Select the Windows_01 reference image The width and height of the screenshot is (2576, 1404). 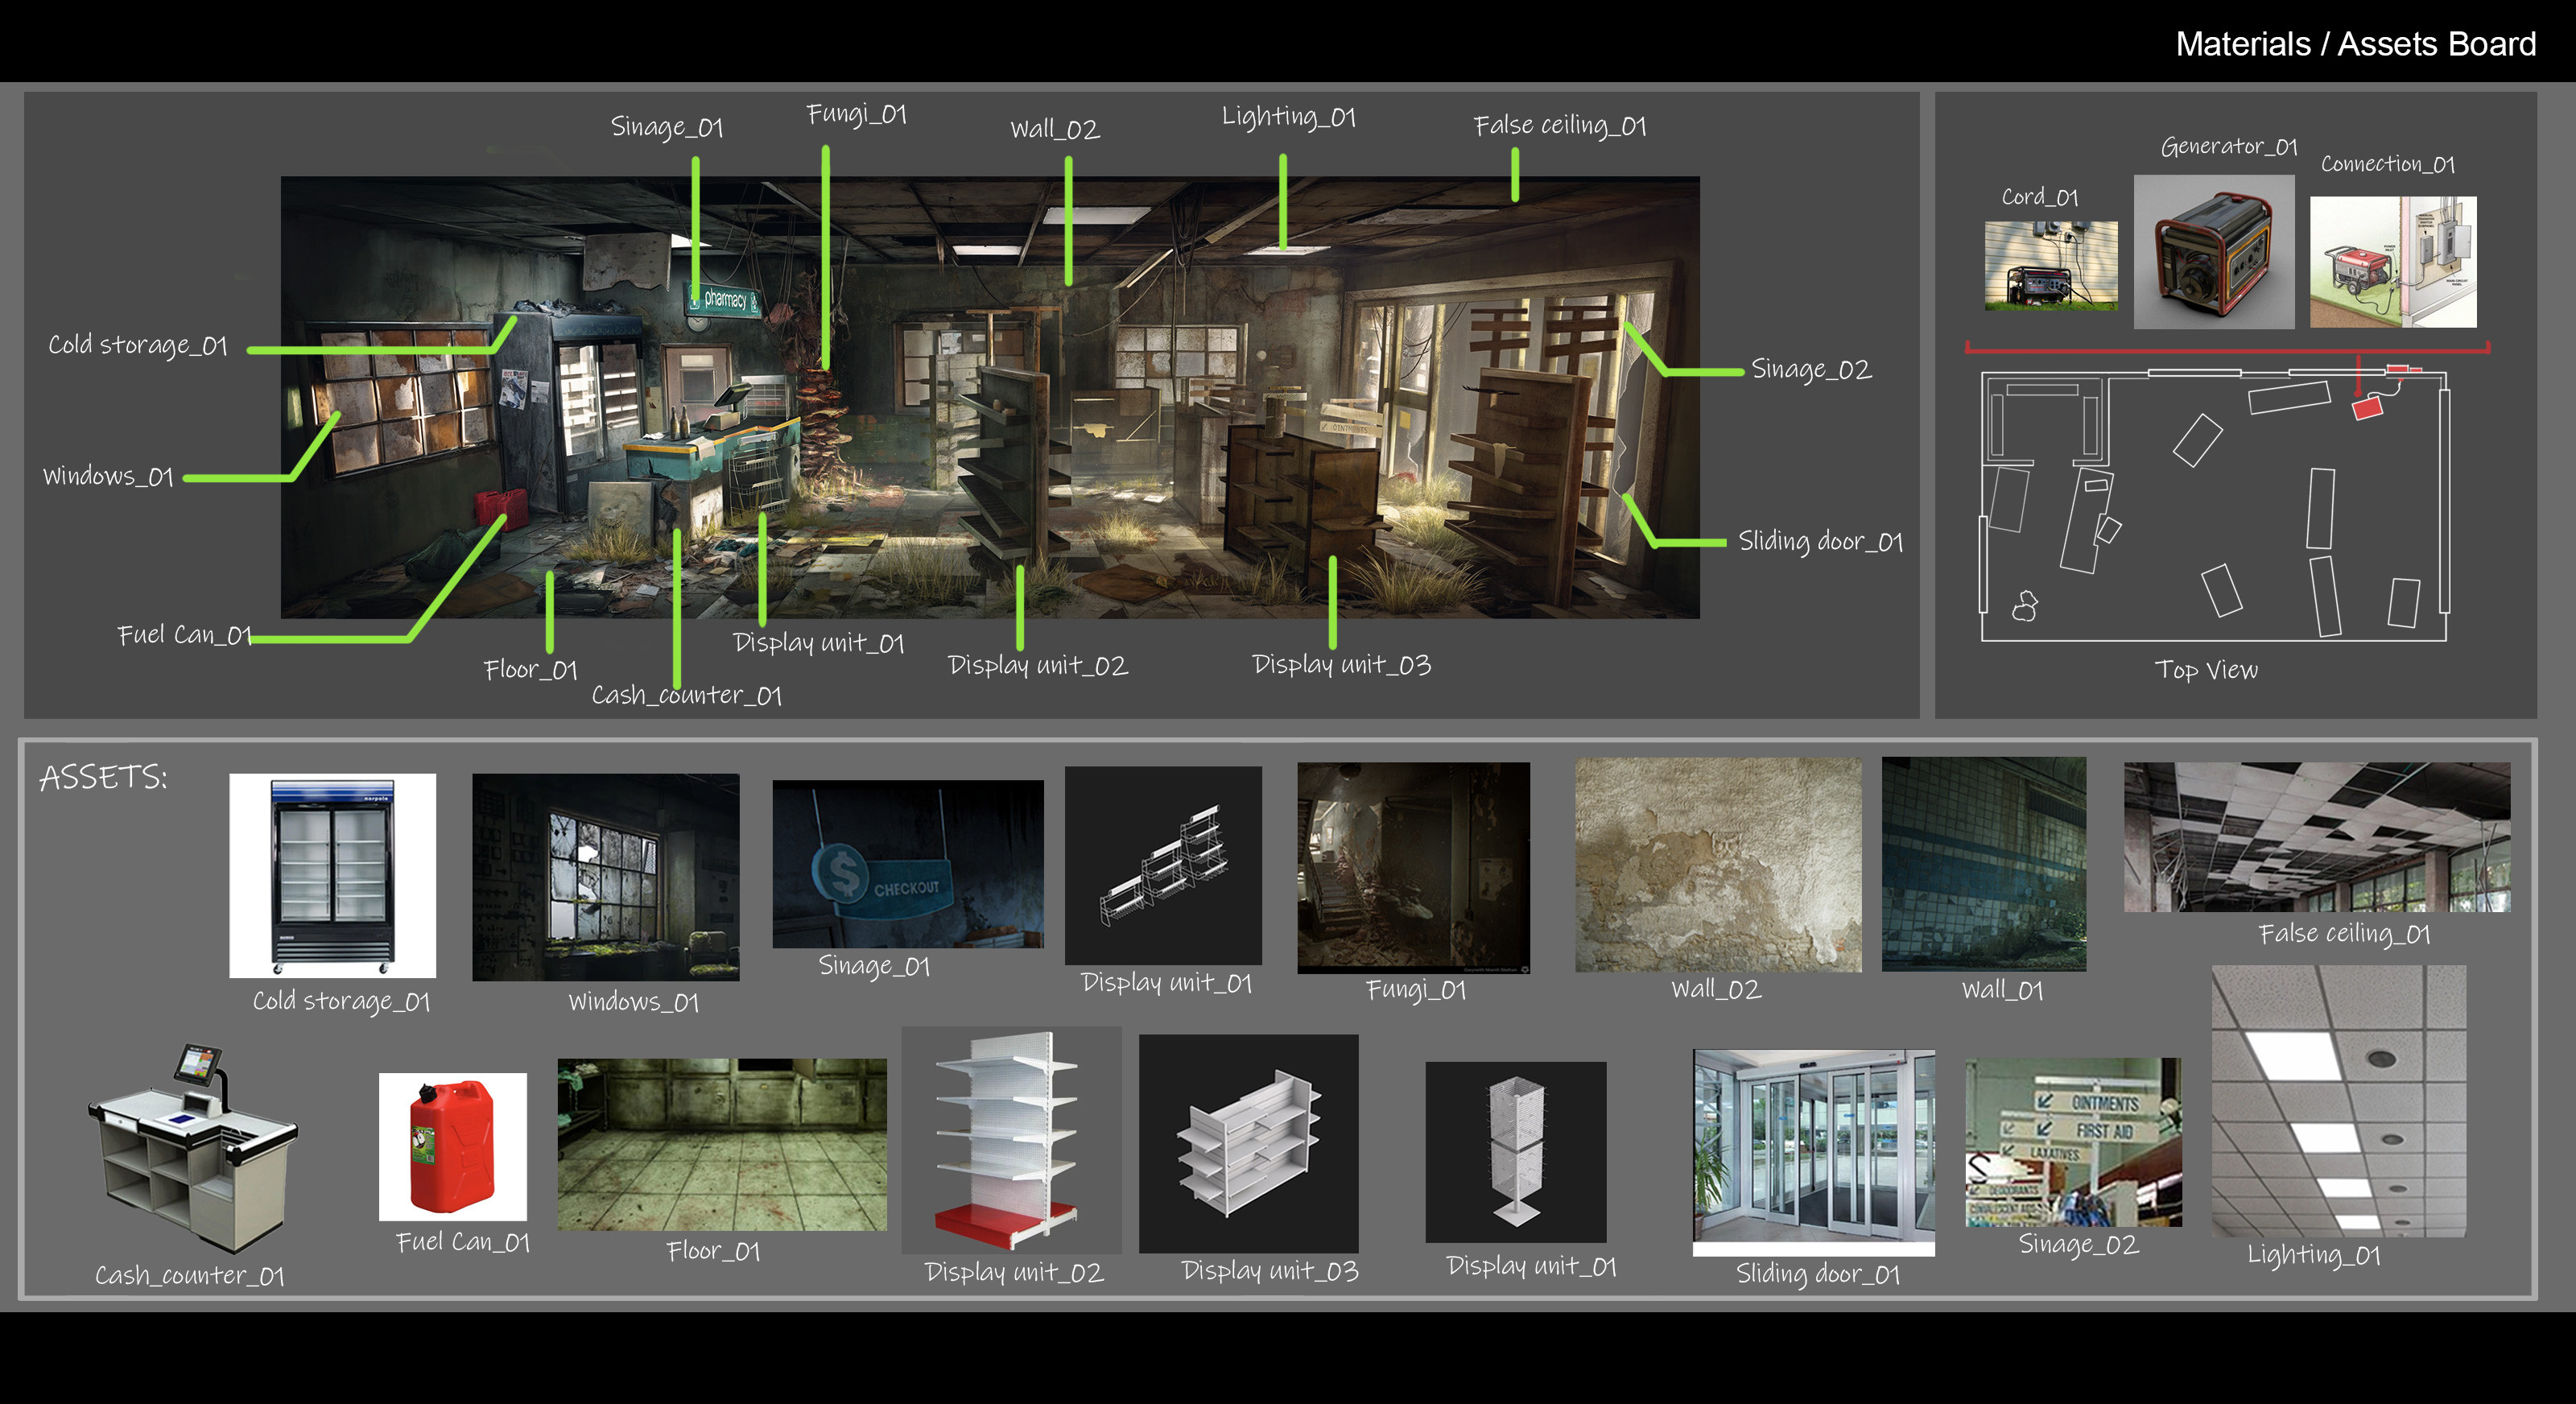click(605, 876)
